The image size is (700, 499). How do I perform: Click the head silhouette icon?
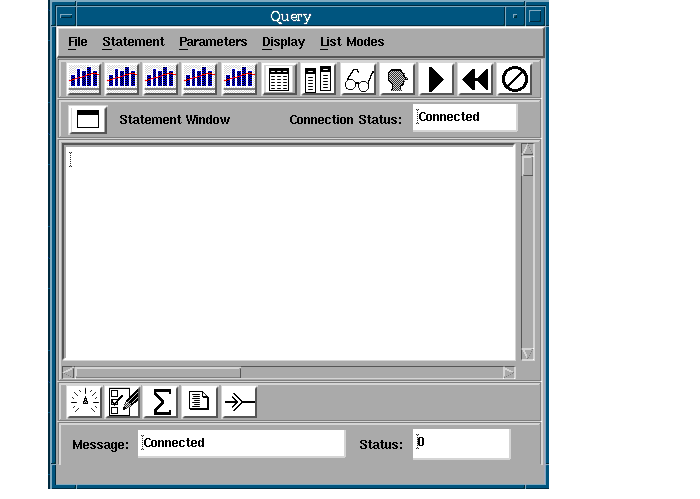pos(397,79)
